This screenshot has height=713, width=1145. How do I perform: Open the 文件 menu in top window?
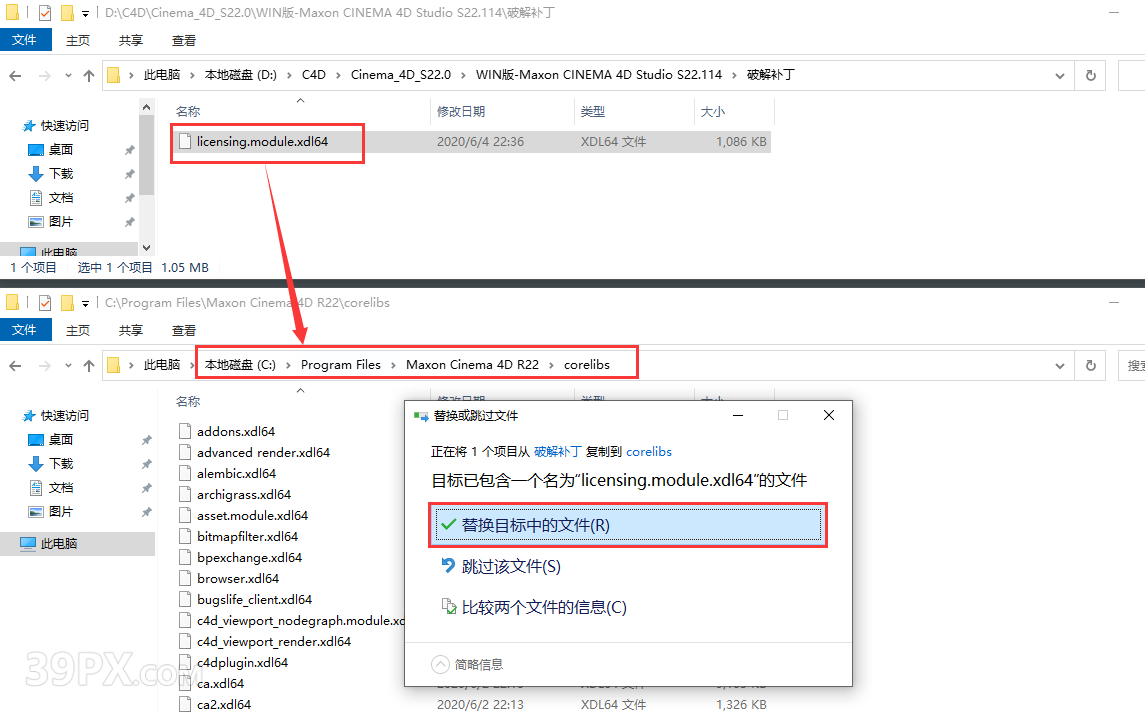coord(24,40)
